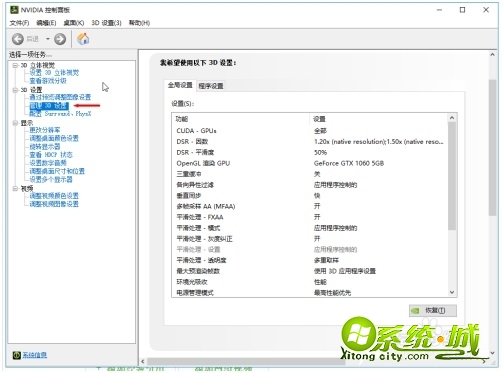Click main panel horizontal scroll-left arrow
Image resolution: width=504 pixels, height=373 pixels.
coord(143,361)
